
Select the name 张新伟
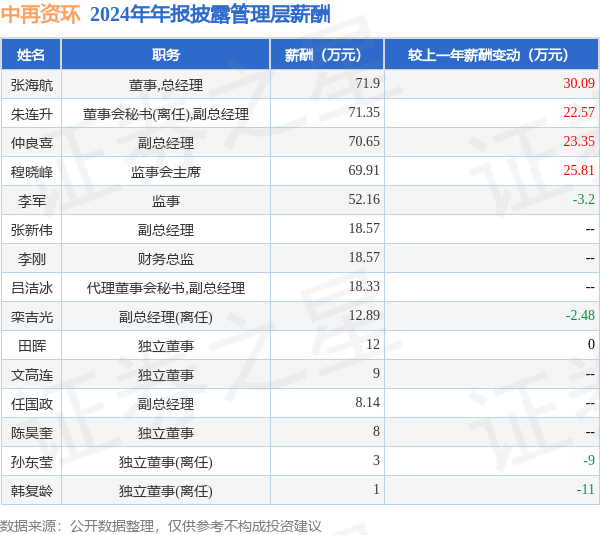[x=32, y=230]
